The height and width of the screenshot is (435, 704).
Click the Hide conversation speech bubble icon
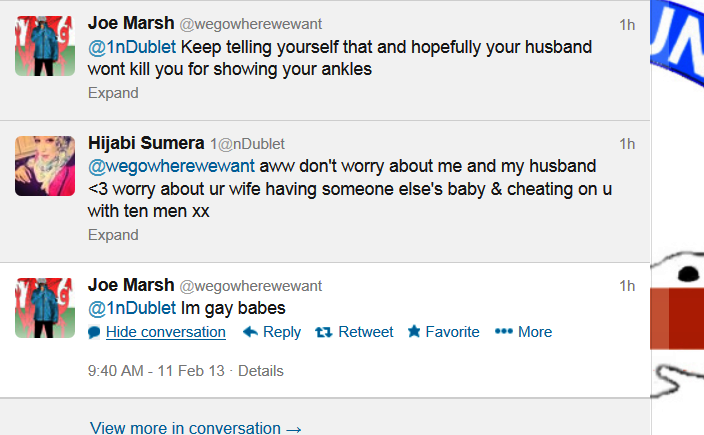coord(94,332)
